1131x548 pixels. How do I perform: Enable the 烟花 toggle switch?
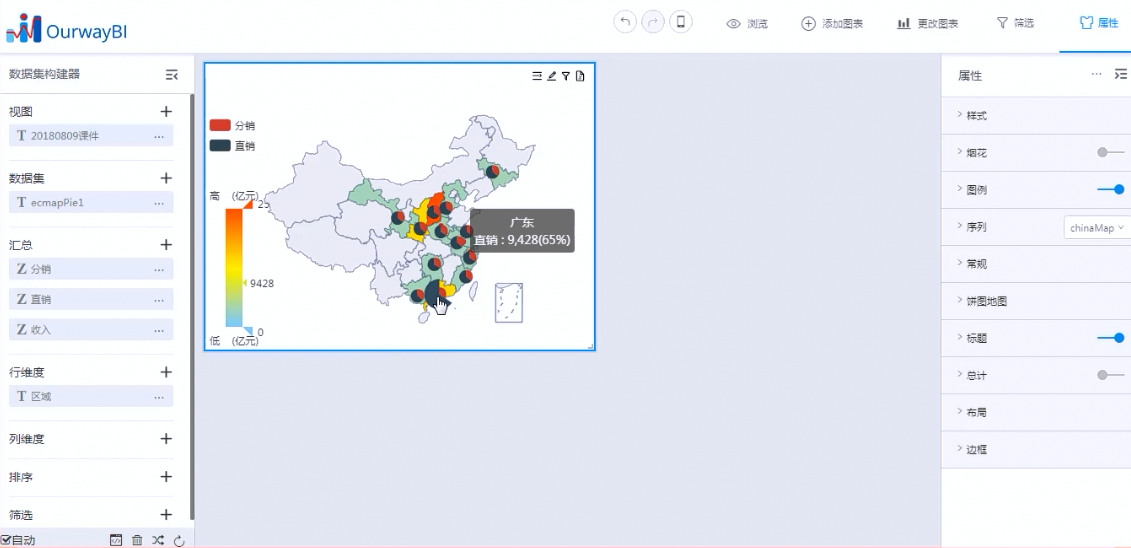click(x=1110, y=152)
